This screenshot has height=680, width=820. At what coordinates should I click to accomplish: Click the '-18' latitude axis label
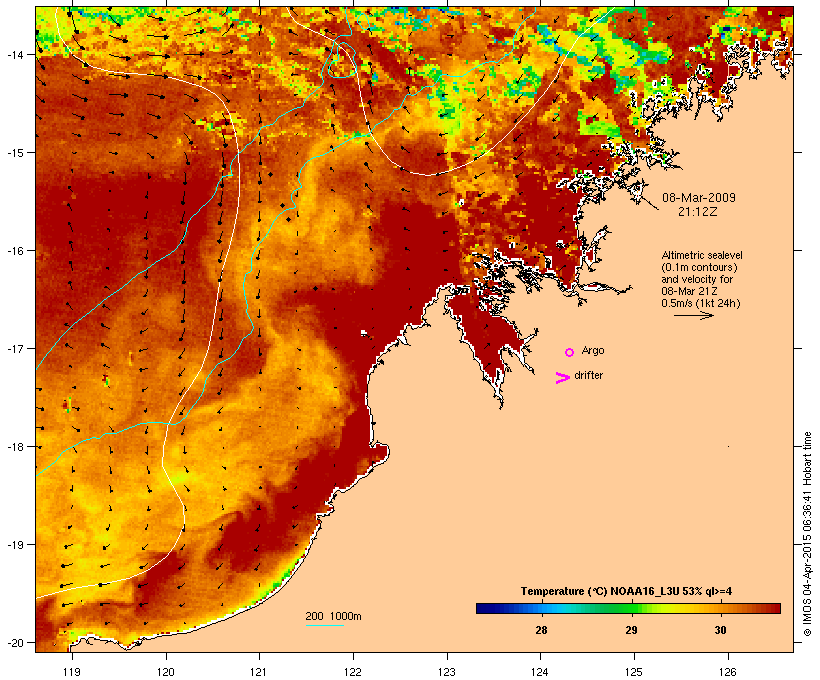(x=15, y=447)
